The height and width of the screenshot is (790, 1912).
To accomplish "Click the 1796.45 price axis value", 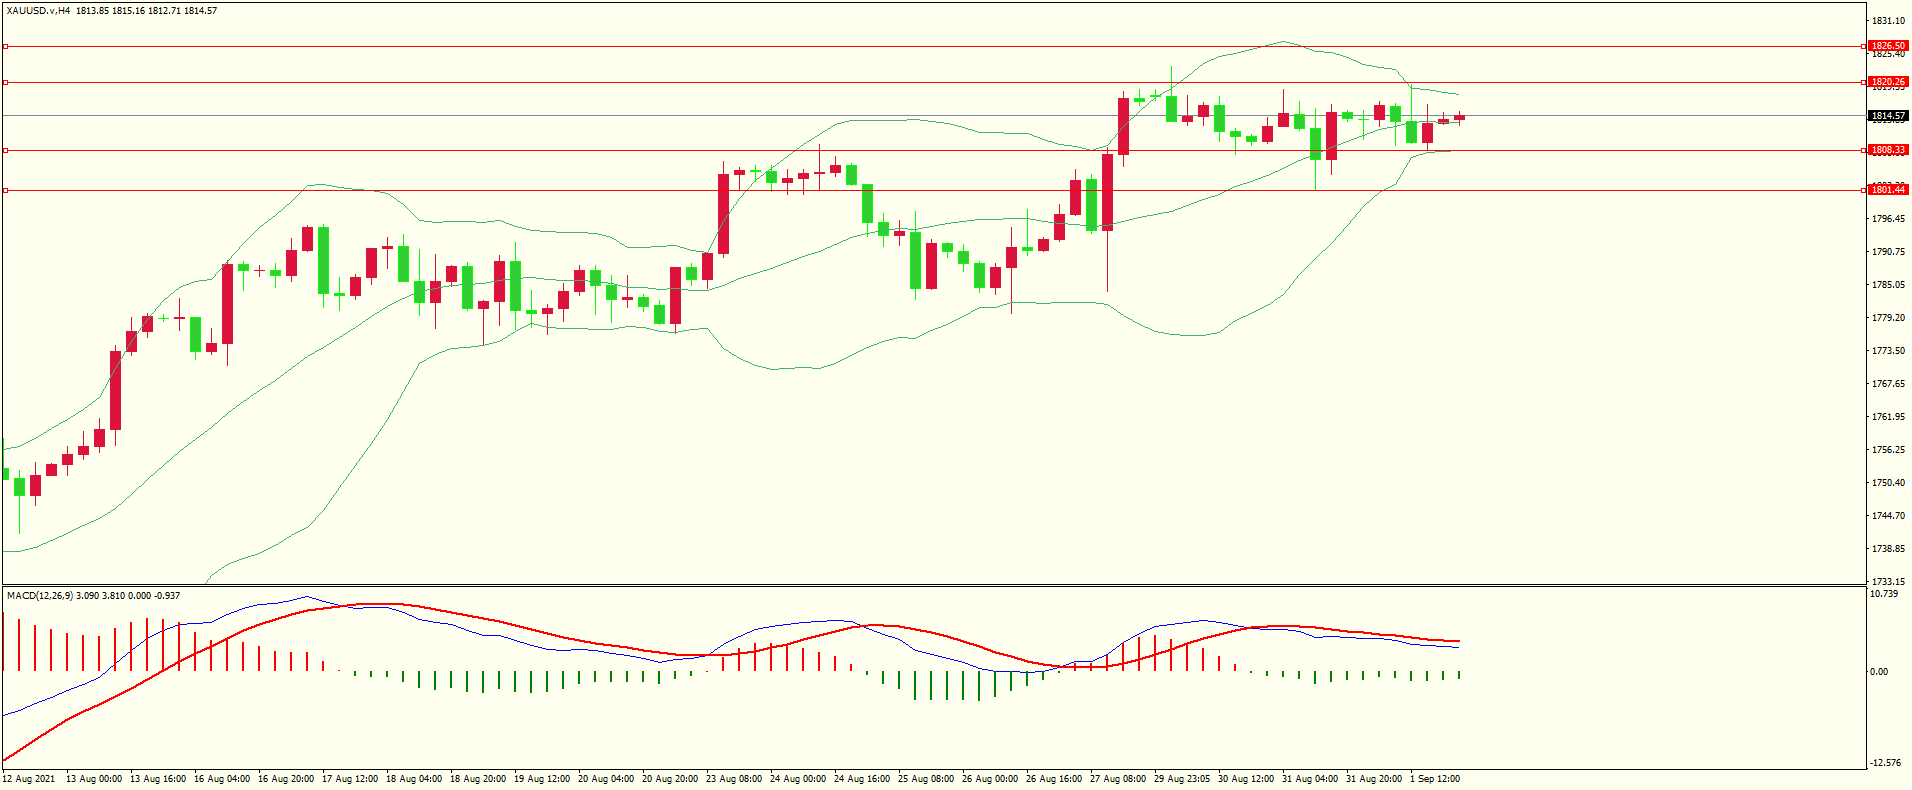I will pyautogui.click(x=1888, y=219).
